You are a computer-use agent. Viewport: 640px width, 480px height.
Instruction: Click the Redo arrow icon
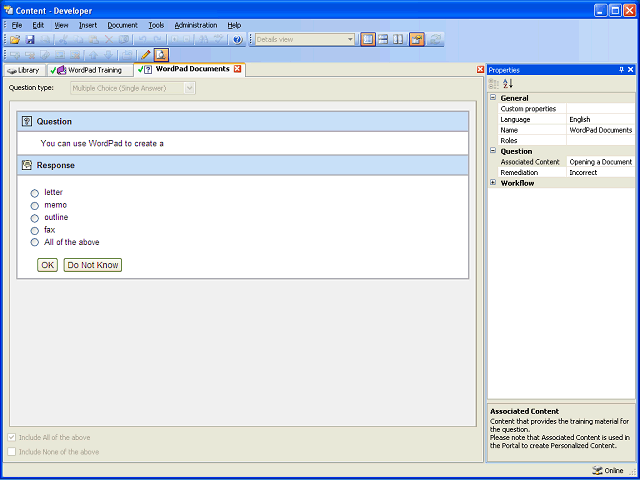pyautogui.click(x=157, y=40)
